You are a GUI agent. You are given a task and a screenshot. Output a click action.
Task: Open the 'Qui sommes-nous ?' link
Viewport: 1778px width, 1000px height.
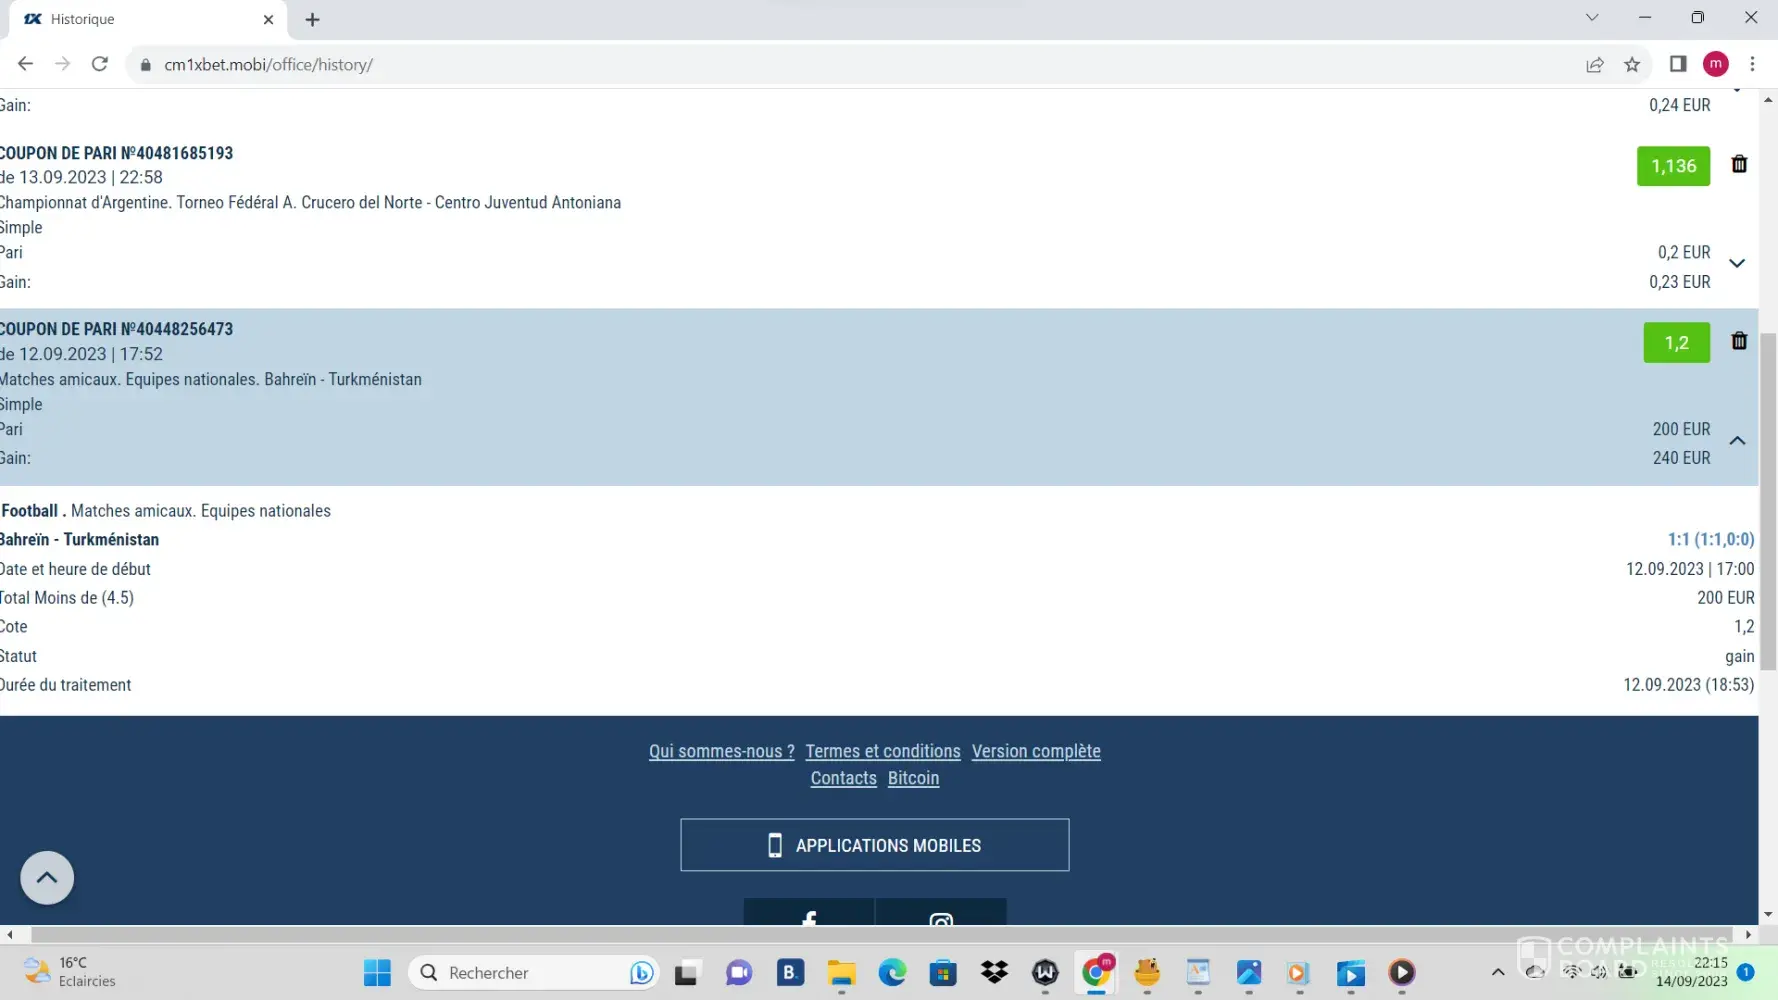tap(721, 751)
